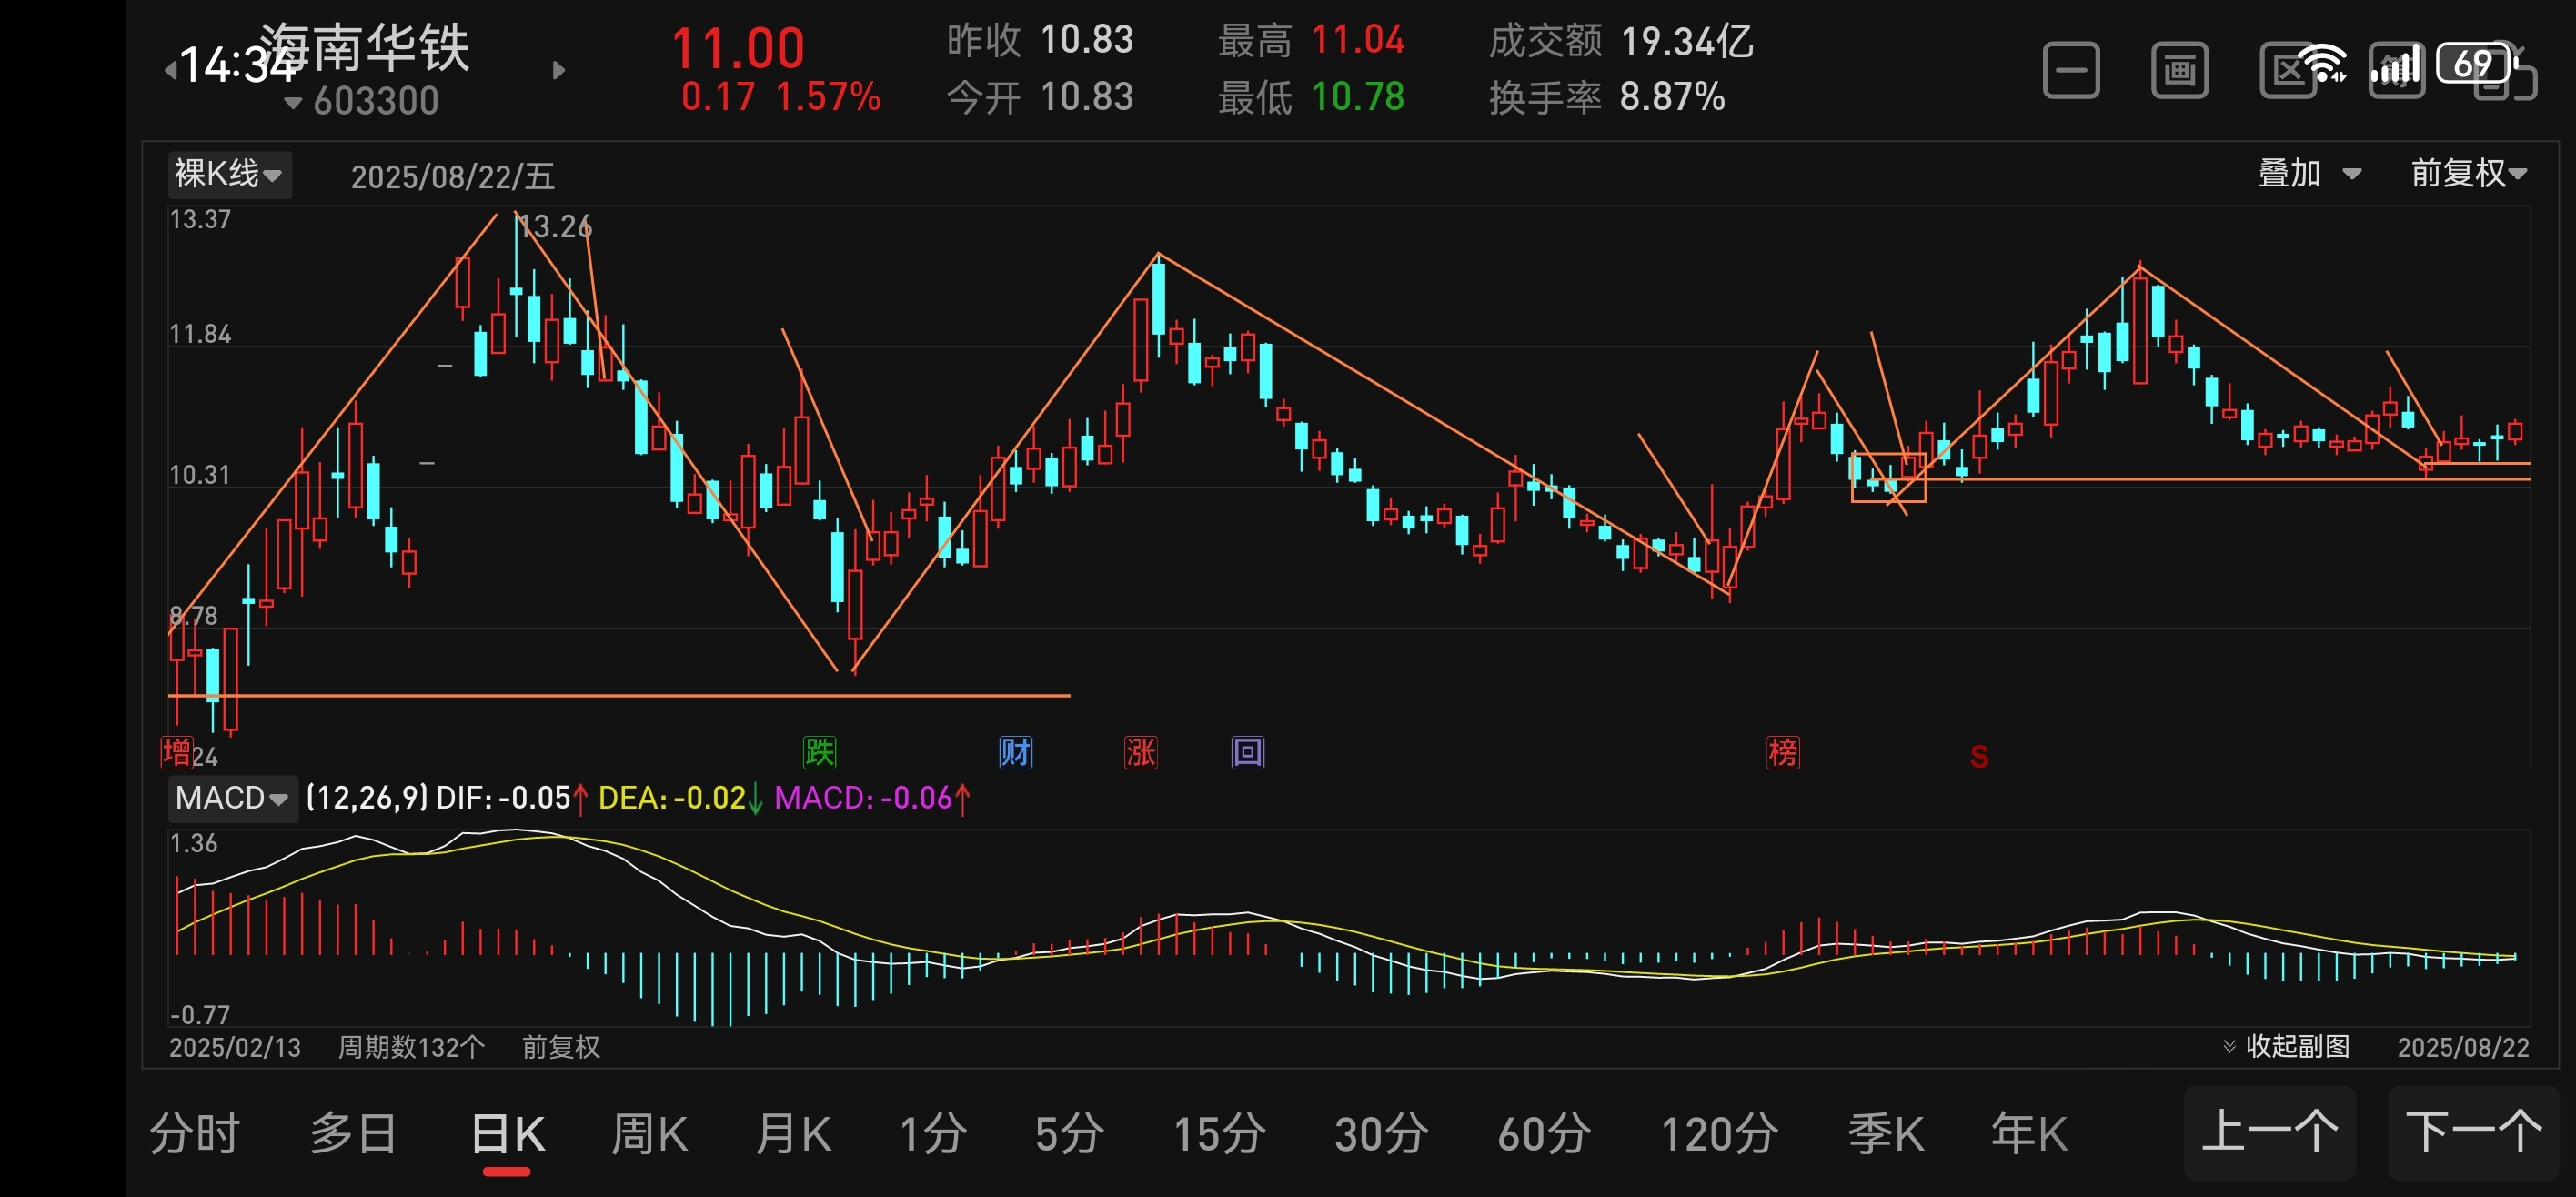Open the range statistics '区' icon

point(2288,71)
